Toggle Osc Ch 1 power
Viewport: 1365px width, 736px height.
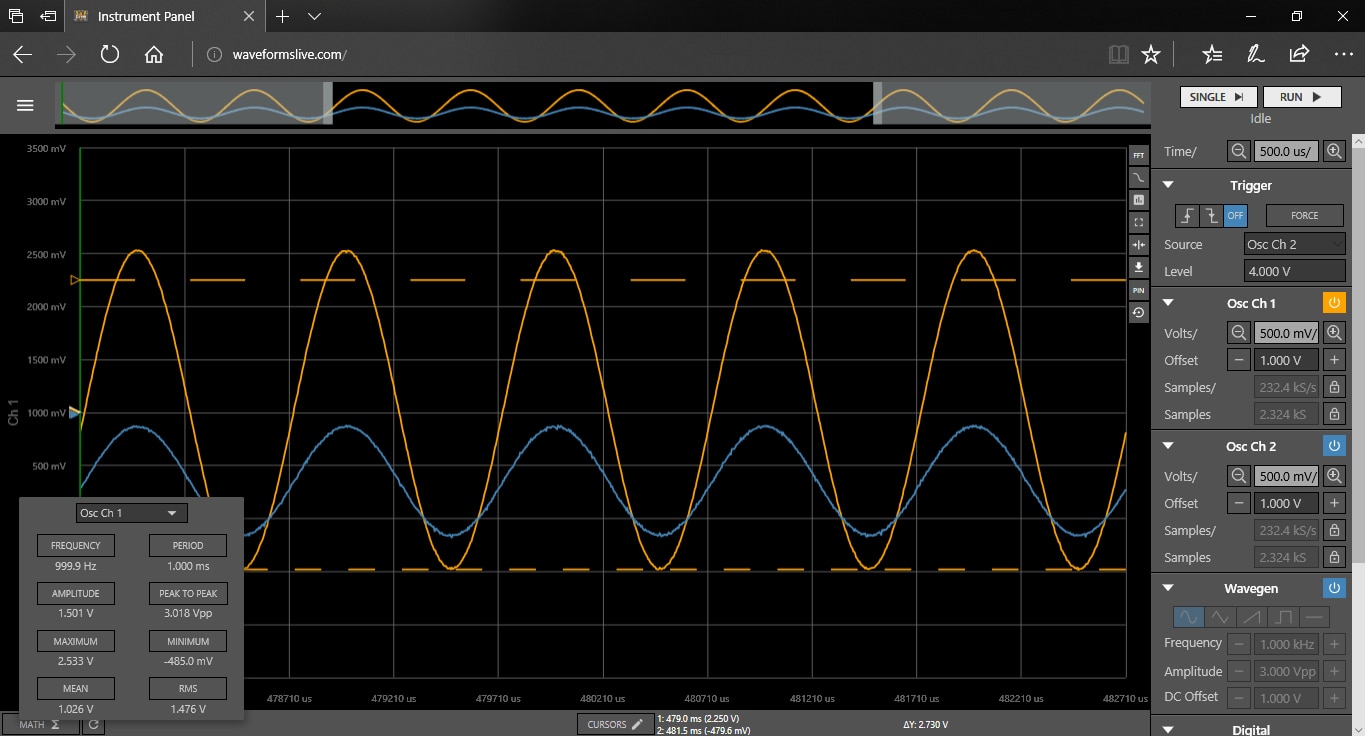click(1334, 303)
